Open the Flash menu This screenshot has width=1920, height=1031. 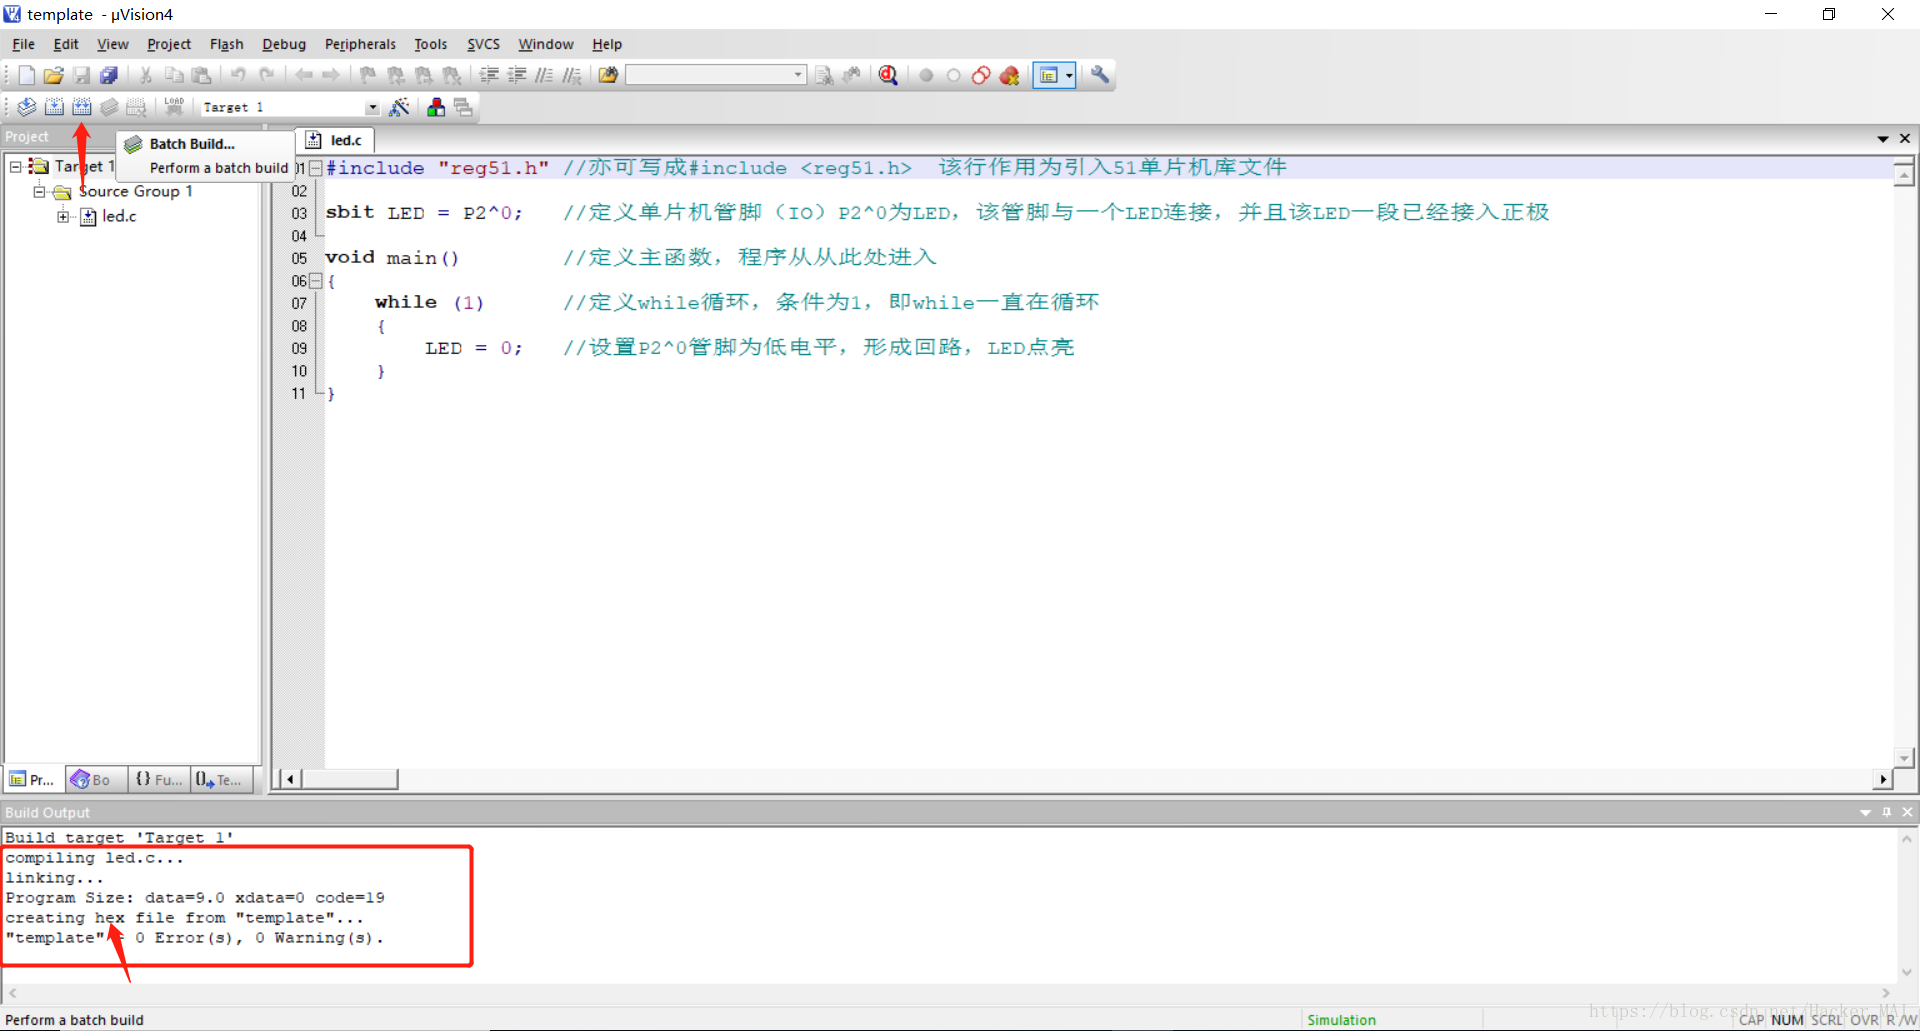click(227, 44)
